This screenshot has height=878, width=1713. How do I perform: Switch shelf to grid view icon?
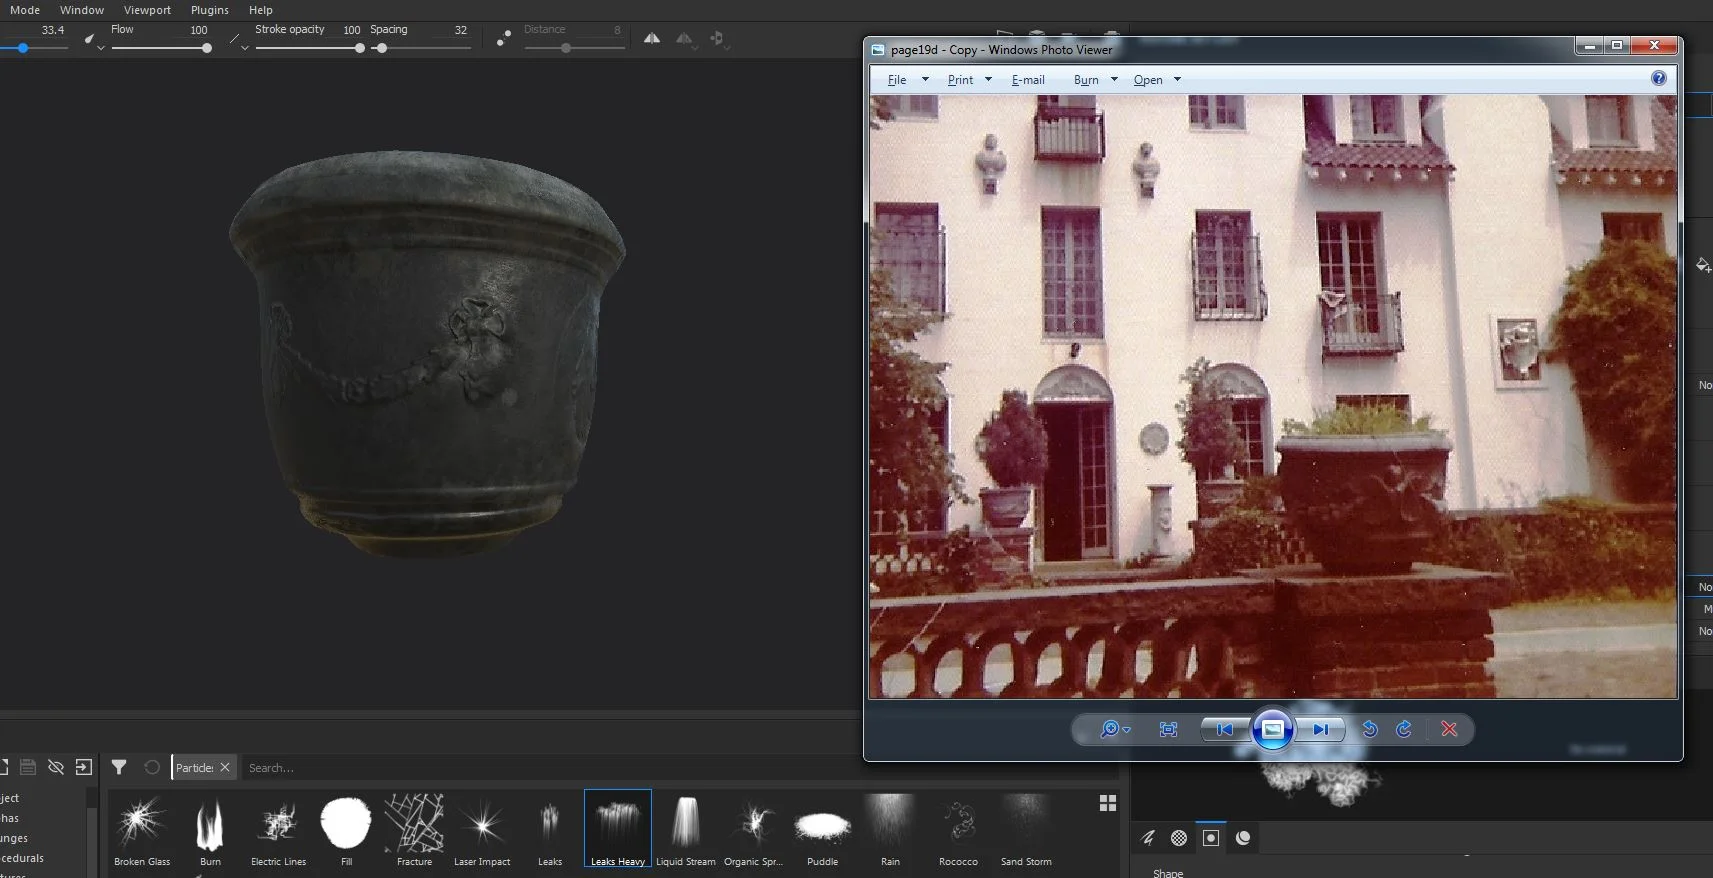click(x=1108, y=803)
